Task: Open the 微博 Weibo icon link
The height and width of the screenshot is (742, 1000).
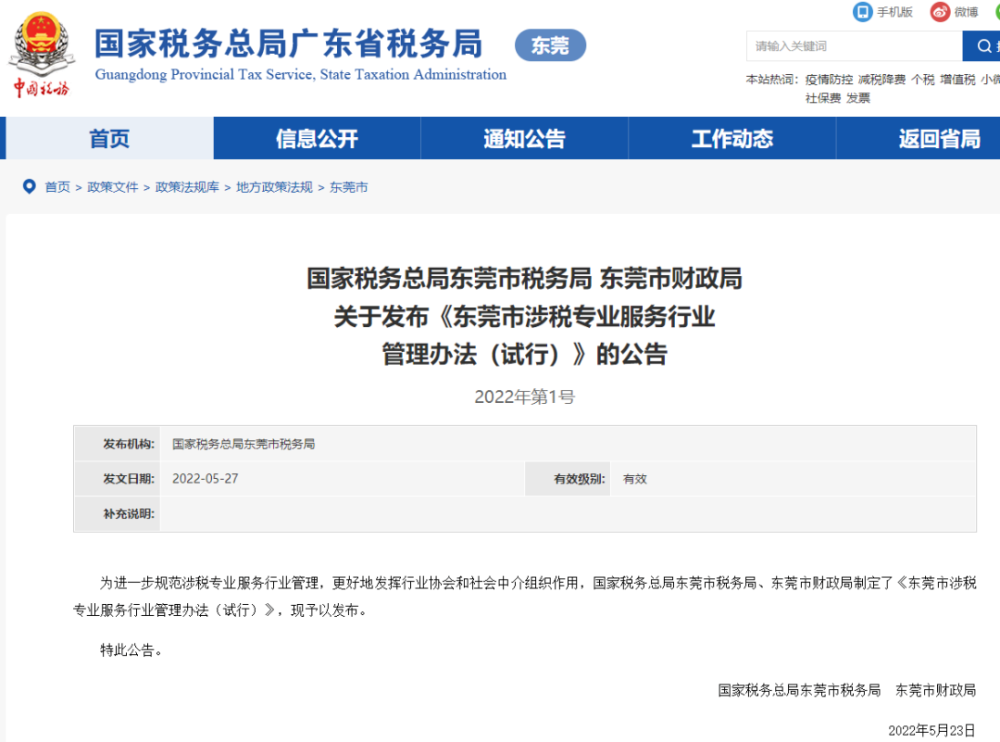Action: pos(939,12)
